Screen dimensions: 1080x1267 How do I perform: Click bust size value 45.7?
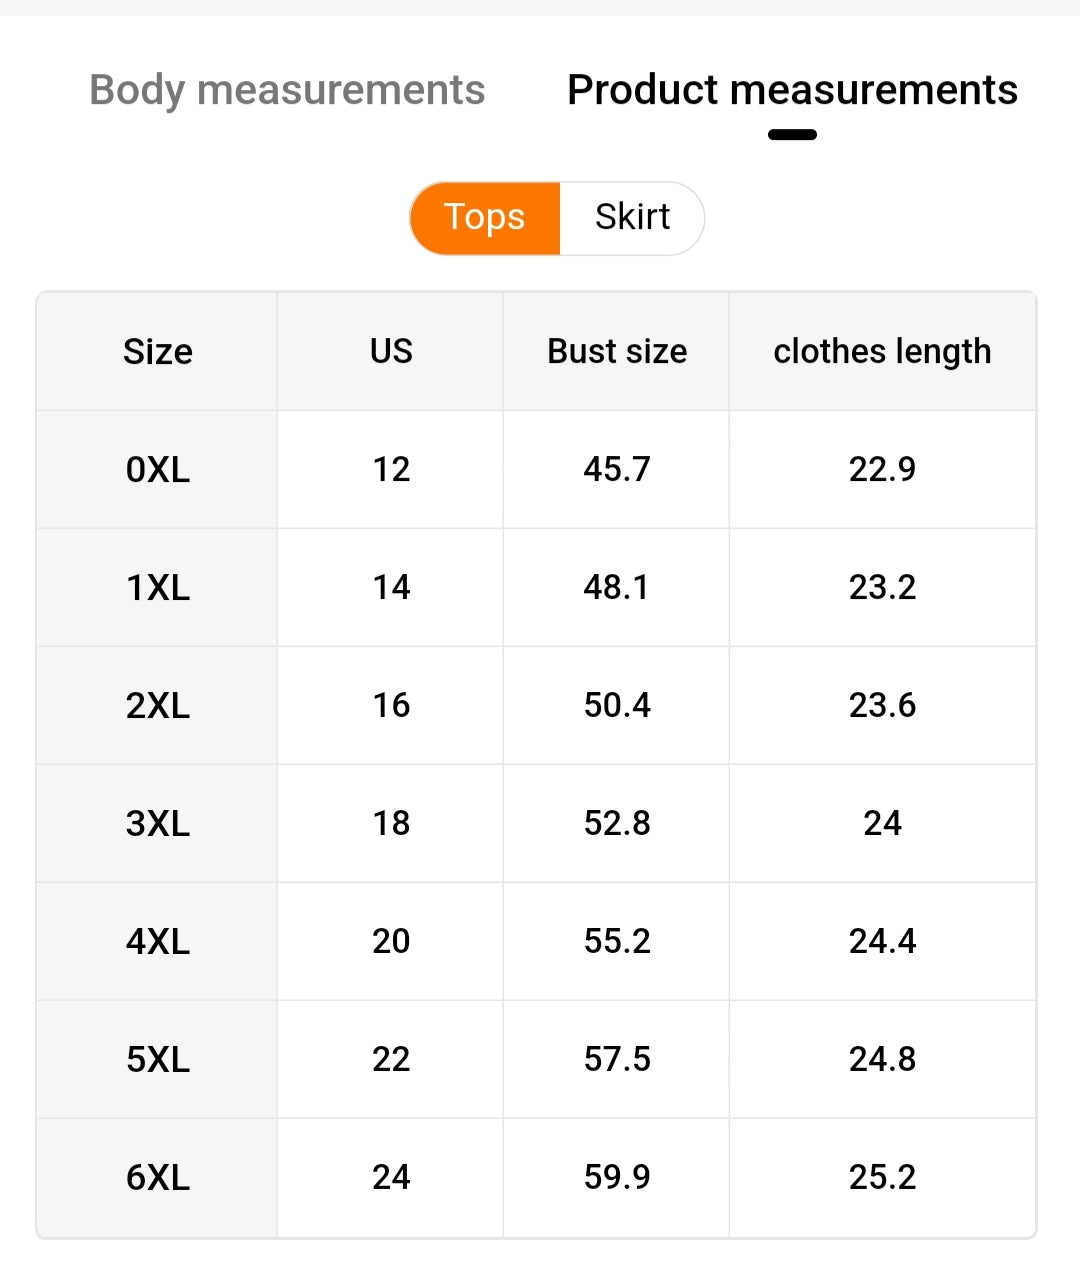point(617,469)
